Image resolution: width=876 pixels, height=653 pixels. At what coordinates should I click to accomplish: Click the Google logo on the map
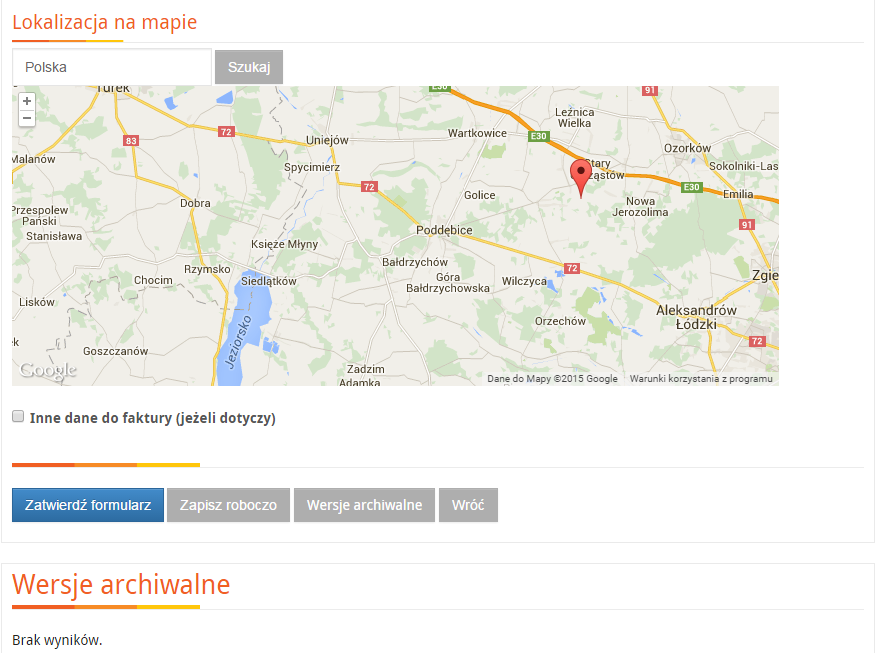pyautogui.click(x=48, y=370)
